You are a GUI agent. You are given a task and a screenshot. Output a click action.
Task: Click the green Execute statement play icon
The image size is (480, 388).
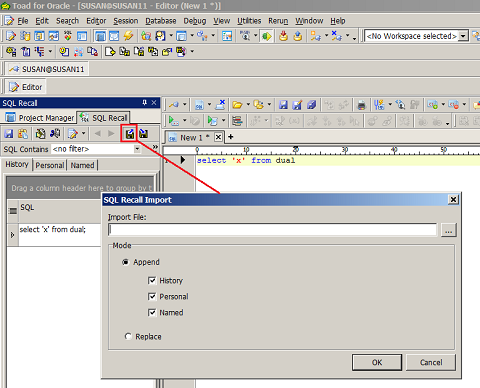tap(173, 120)
